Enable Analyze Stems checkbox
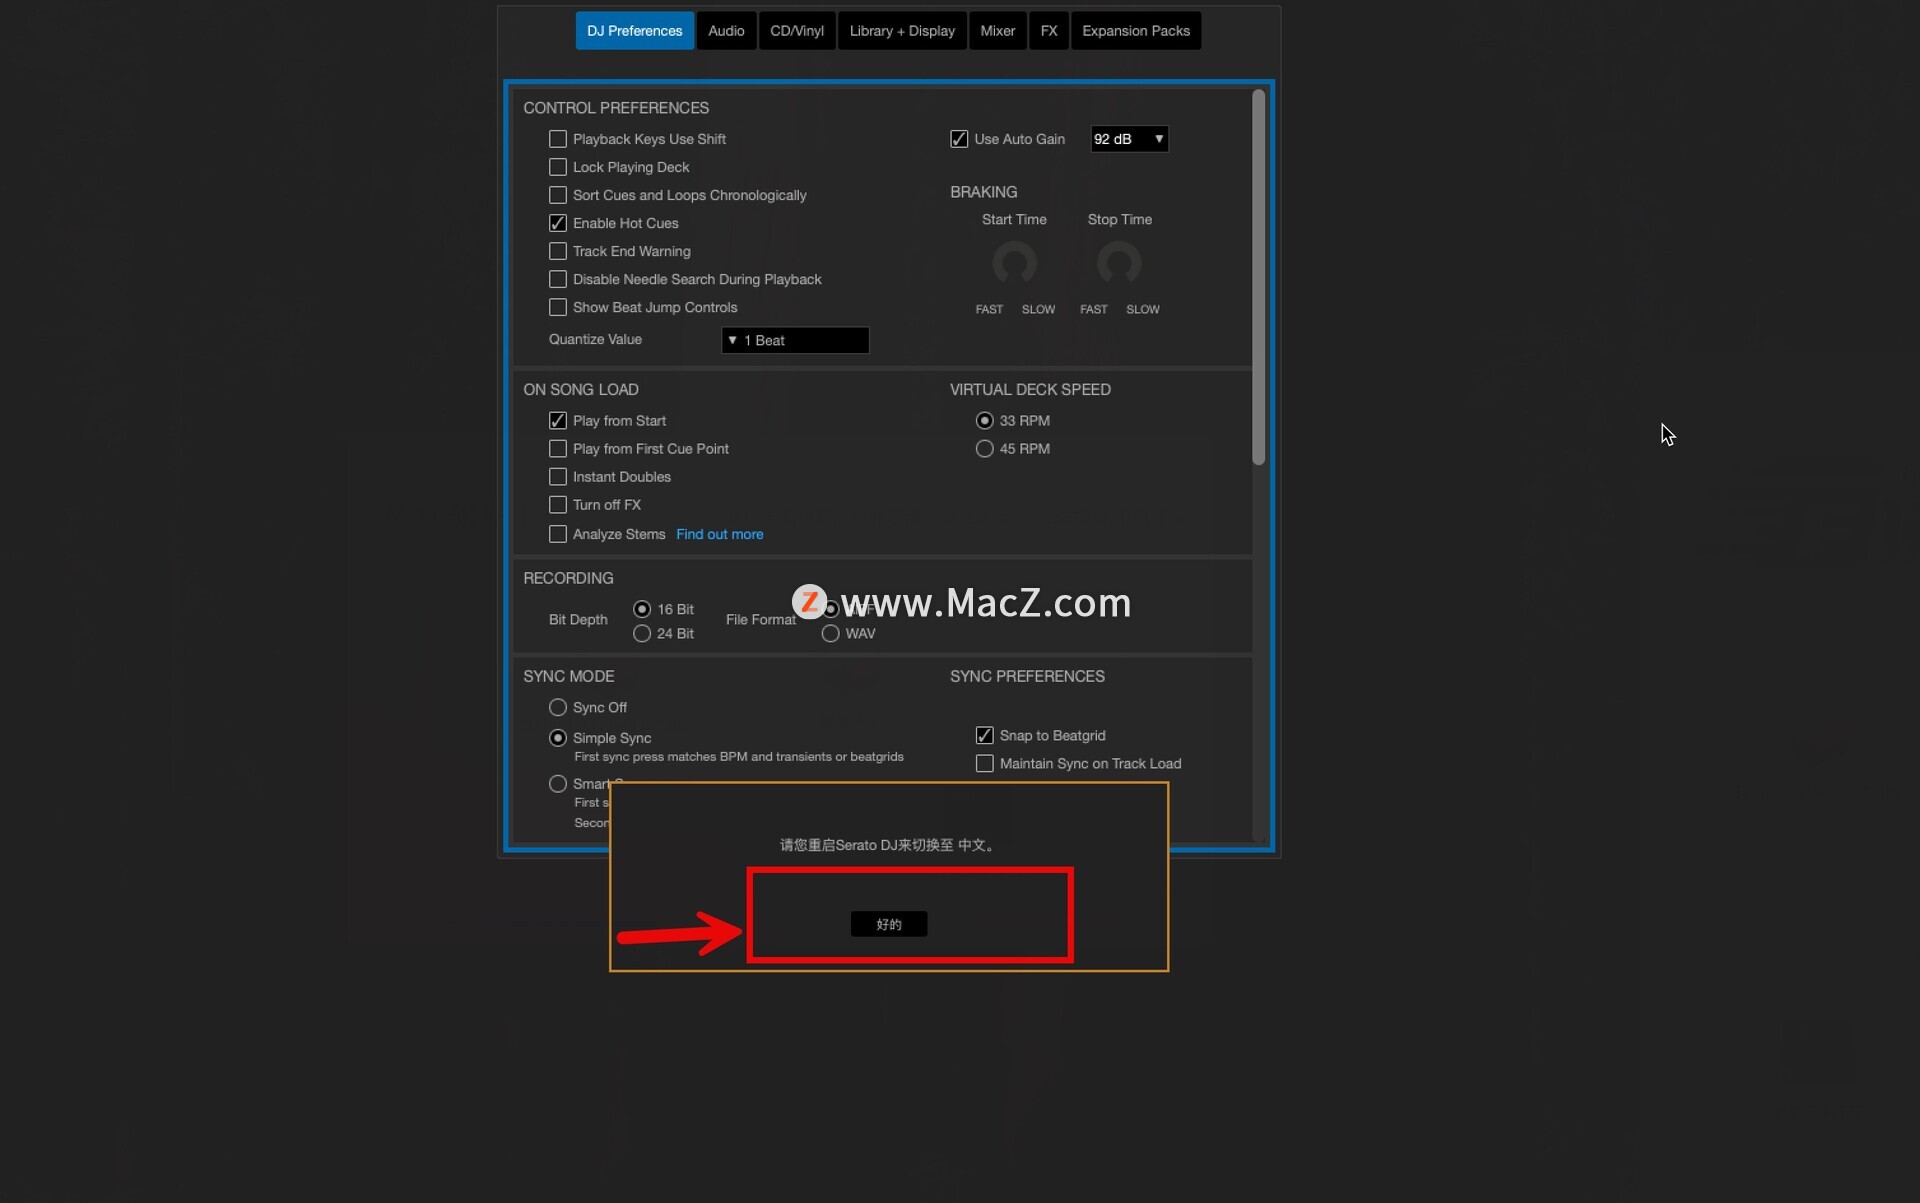The image size is (1920, 1203). [558, 534]
